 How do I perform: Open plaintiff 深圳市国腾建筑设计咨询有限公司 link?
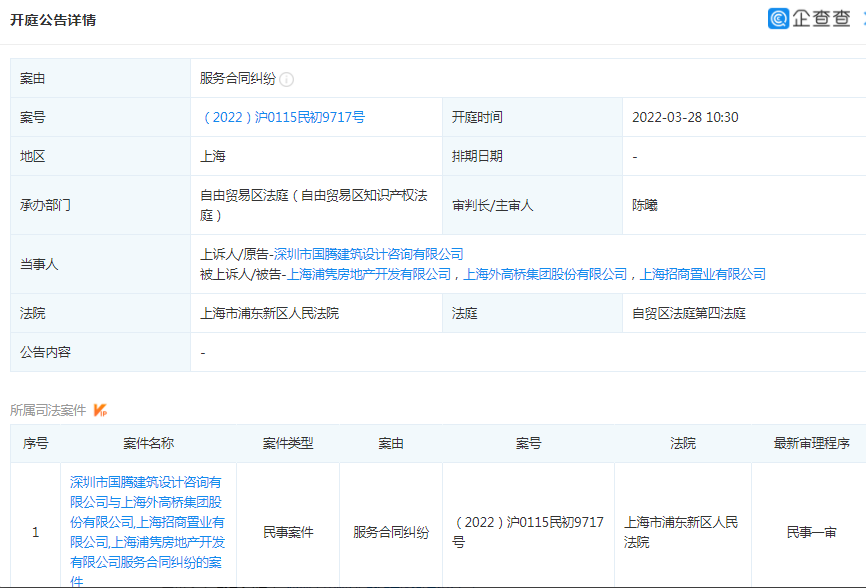point(368,254)
